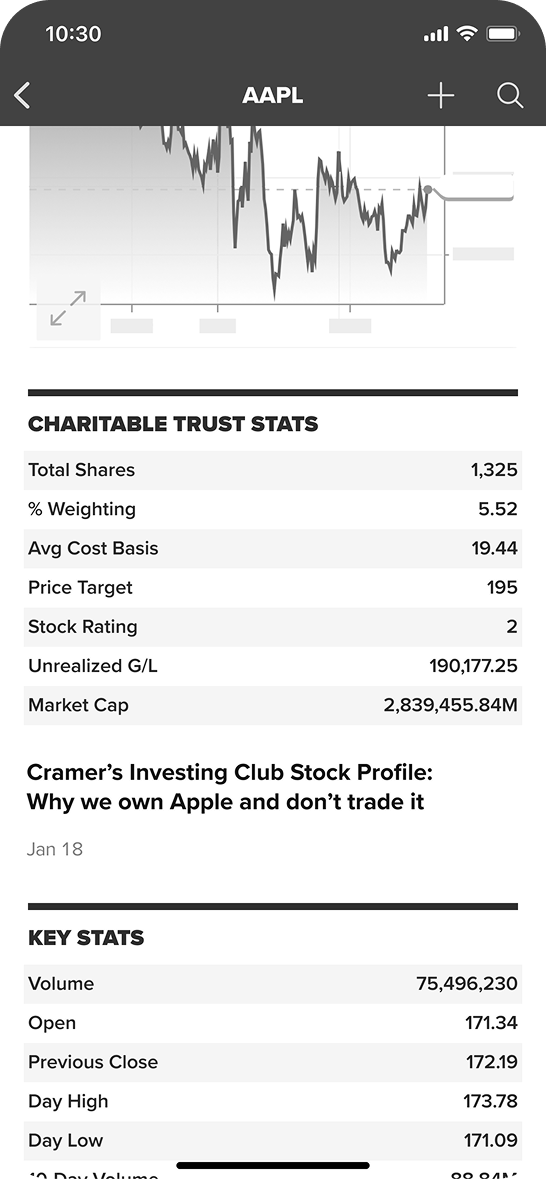Select the Volume row in Key Stats

pyautogui.click(x=273, y=984)
